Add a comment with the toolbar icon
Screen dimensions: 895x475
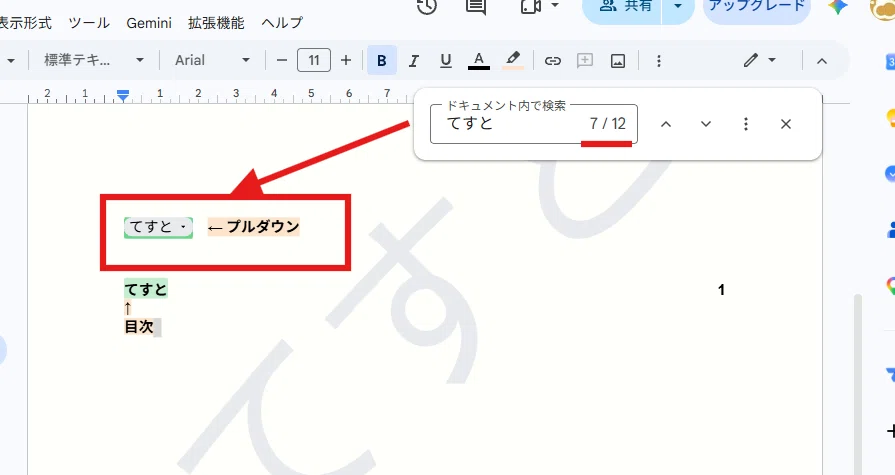tap(585, 61)
